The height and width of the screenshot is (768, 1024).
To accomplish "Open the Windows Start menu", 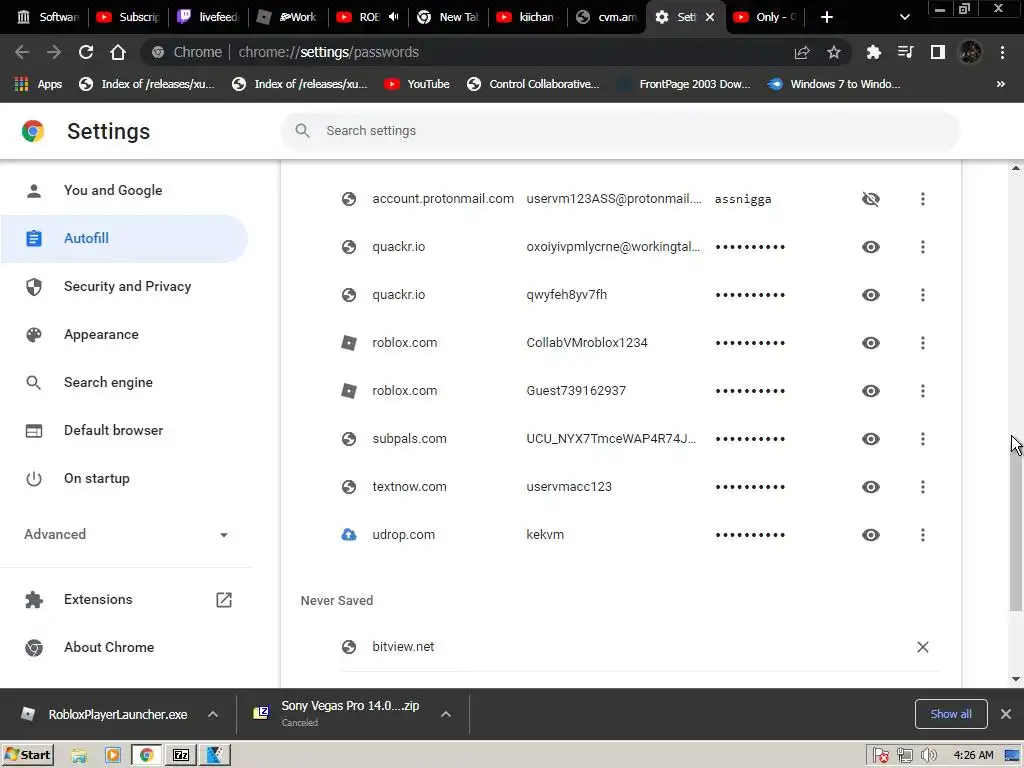I will tap(28, 755).
